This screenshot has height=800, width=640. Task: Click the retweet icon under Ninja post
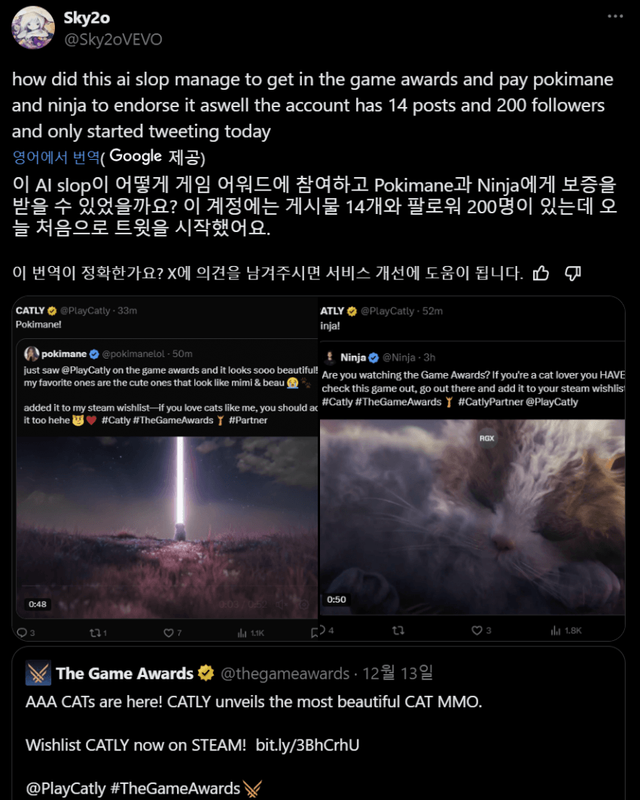(398, 631)
